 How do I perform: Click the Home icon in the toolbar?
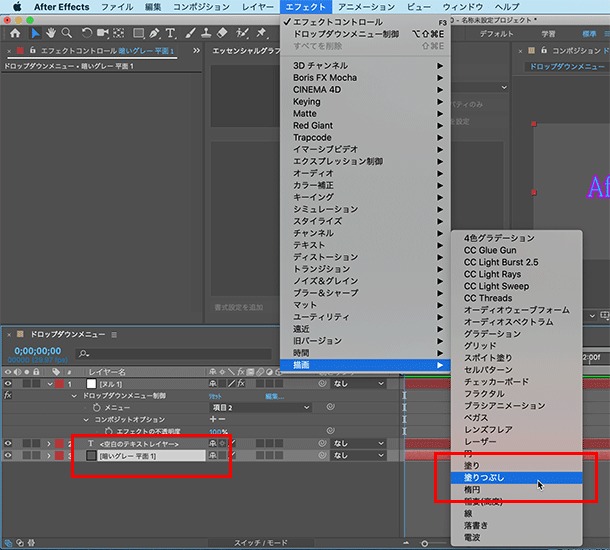click(15, 33)
